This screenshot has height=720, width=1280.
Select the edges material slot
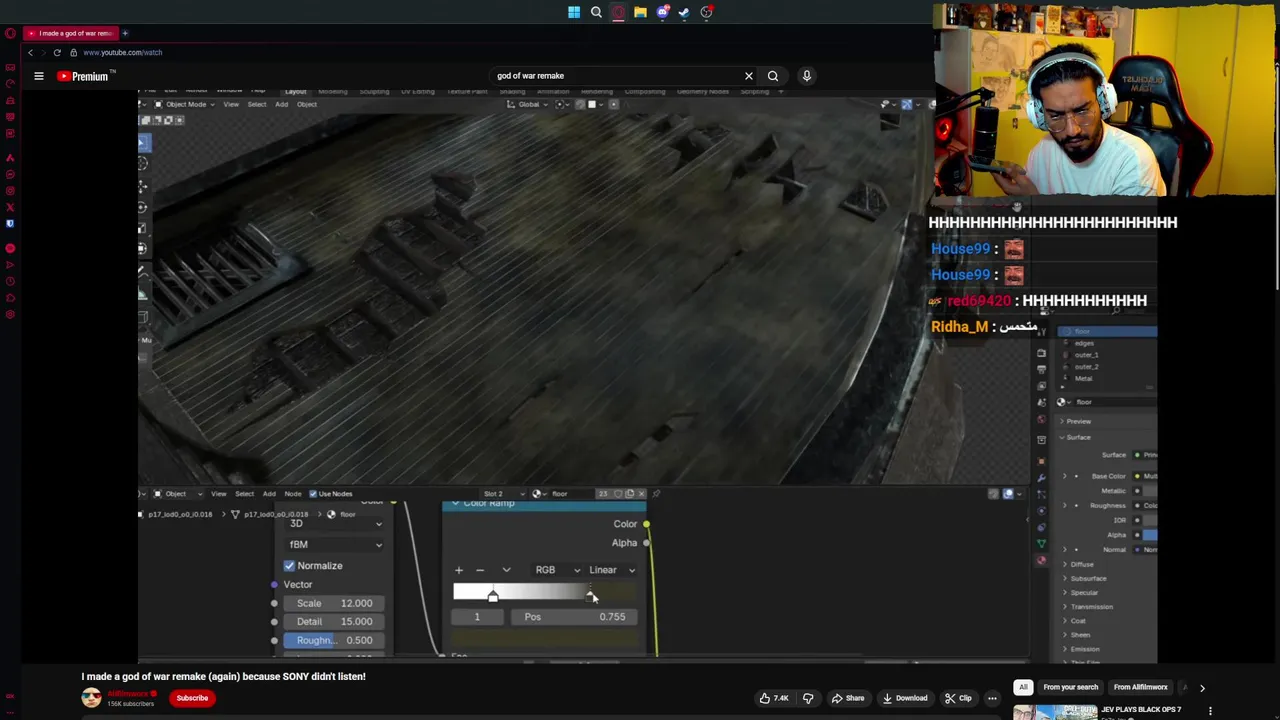(1107, 343)
